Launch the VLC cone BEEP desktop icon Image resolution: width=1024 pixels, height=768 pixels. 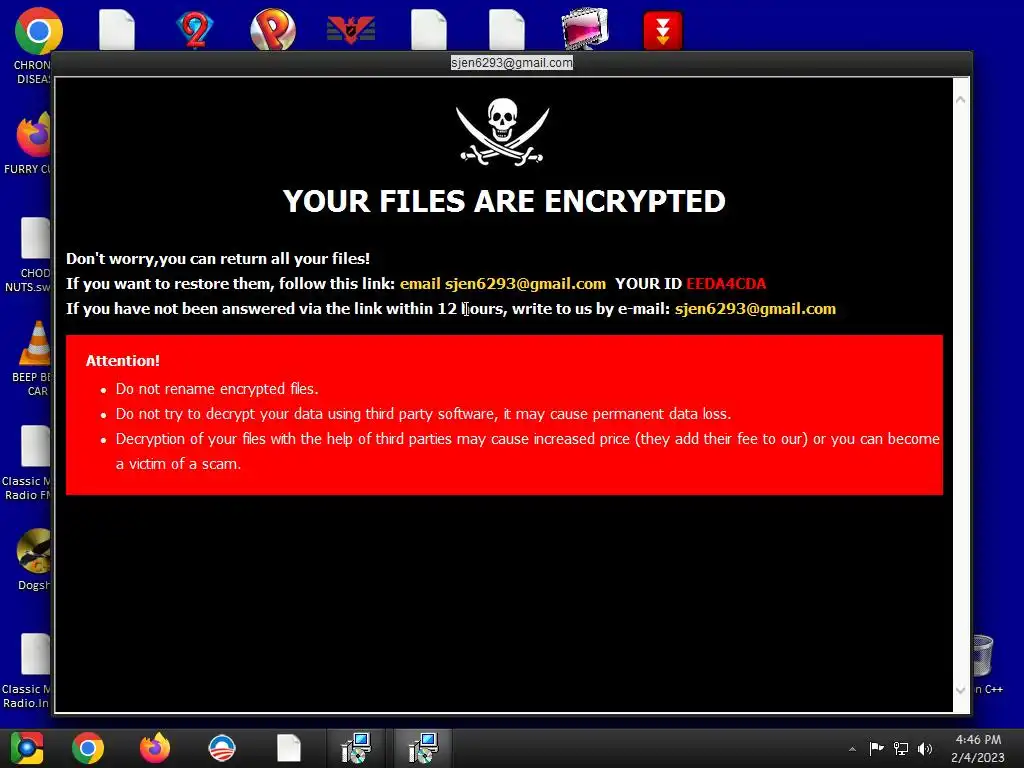(x=35, y=344)
